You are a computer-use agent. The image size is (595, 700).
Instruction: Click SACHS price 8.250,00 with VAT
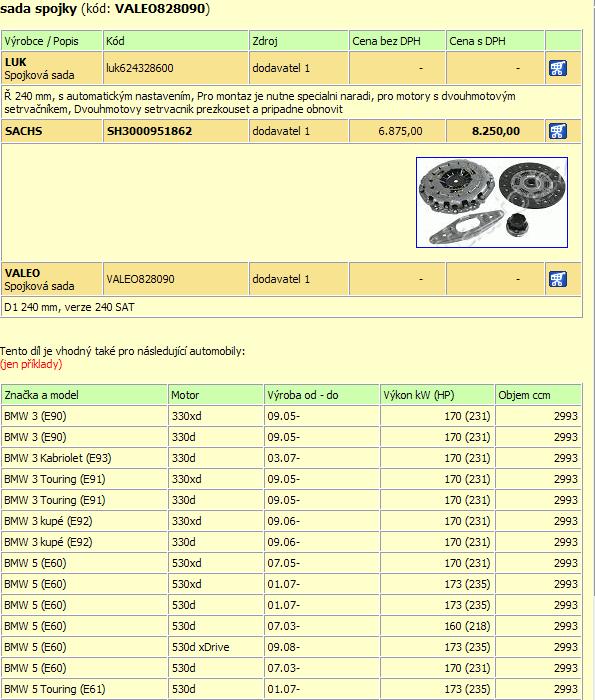(x=495, y=131)
